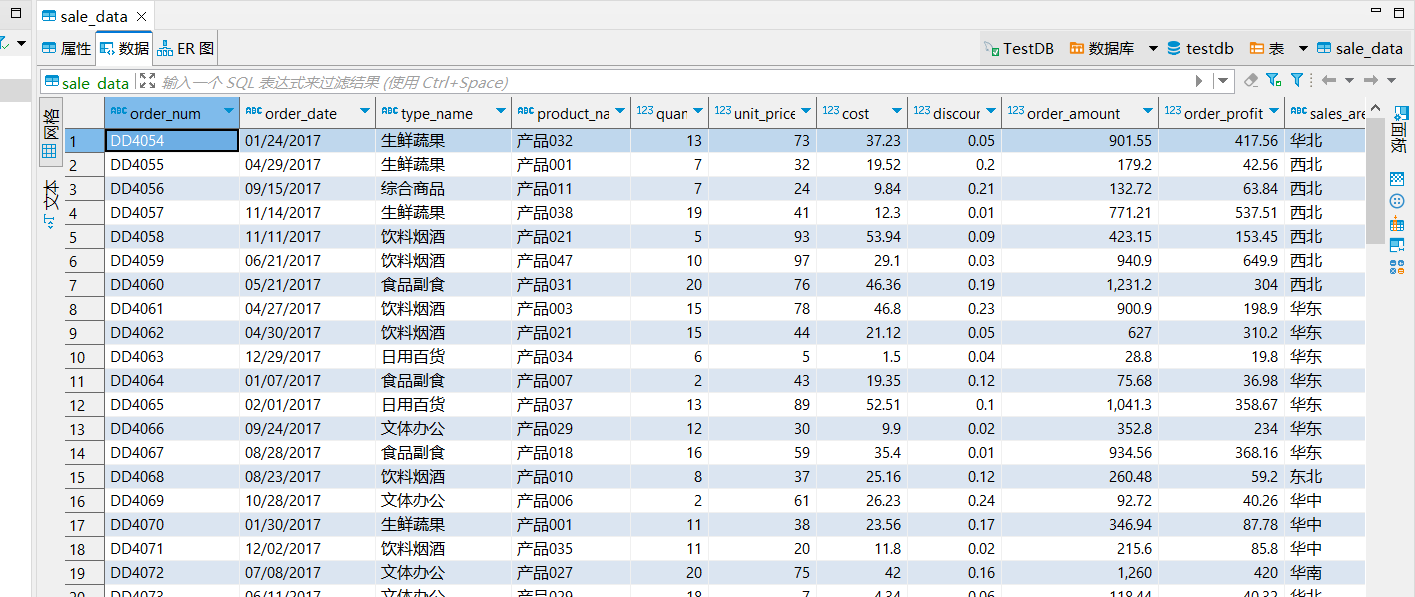Click order amount cell 1,260
The image size is (1415, 597).
tap(1080, 573)
